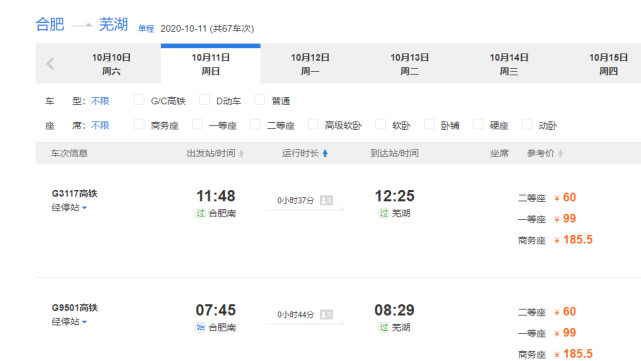Click G3117 一等座 price 99

pos(569,218)
